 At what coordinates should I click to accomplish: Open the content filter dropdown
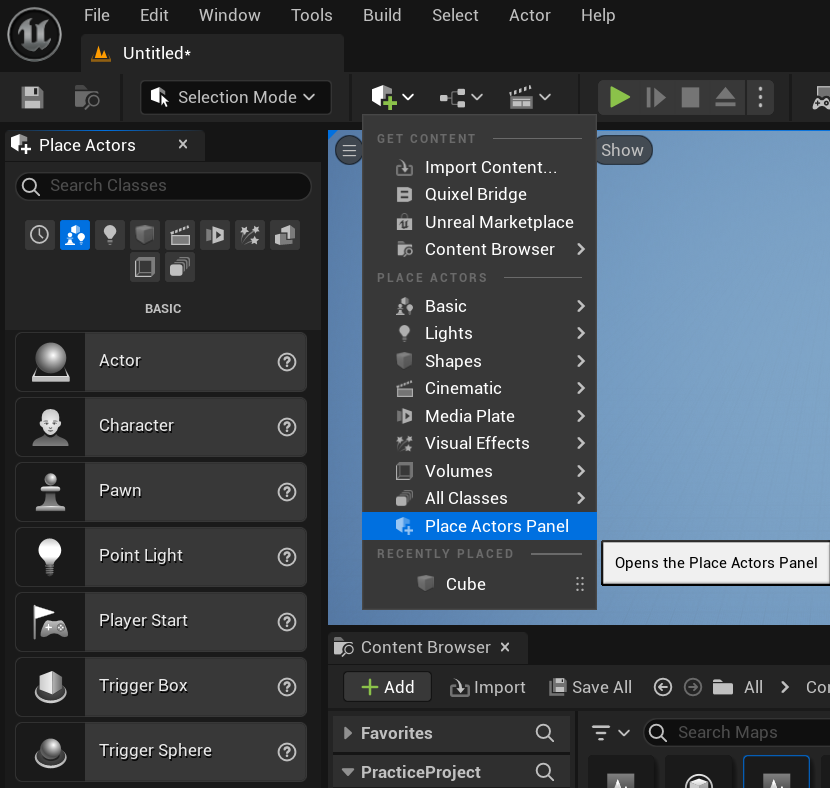pos(610,733)
